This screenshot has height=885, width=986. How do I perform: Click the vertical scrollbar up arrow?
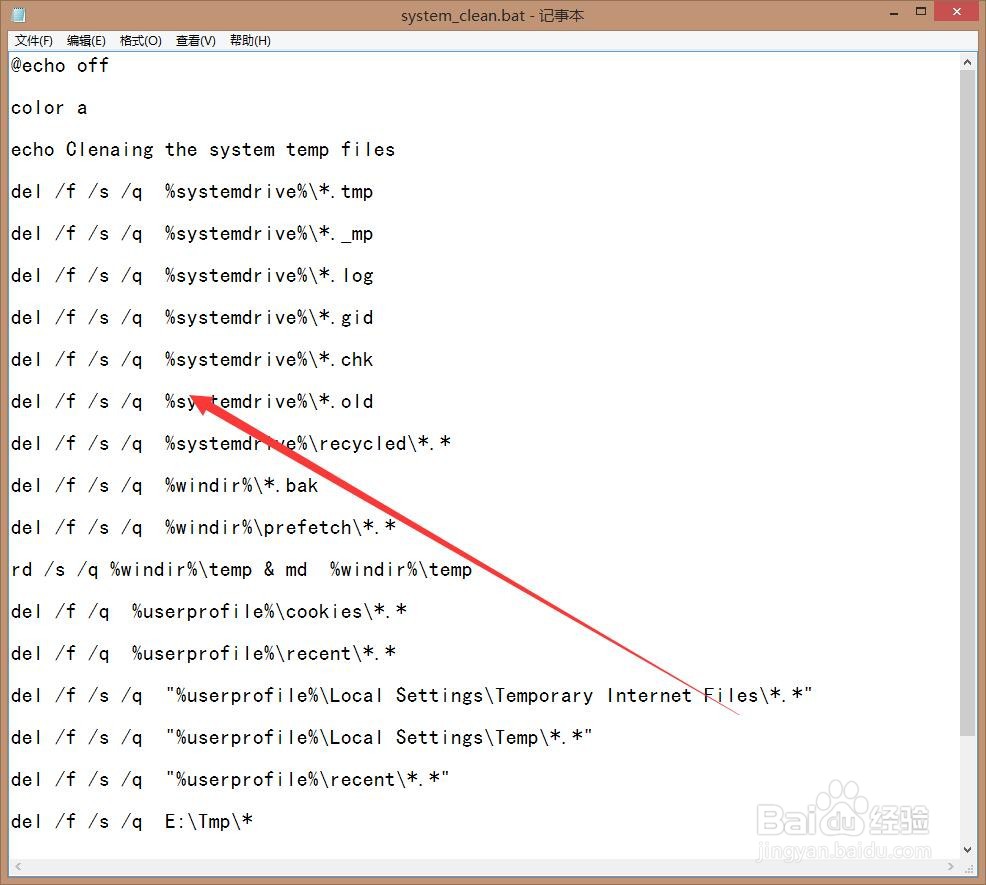click(967, 62)
